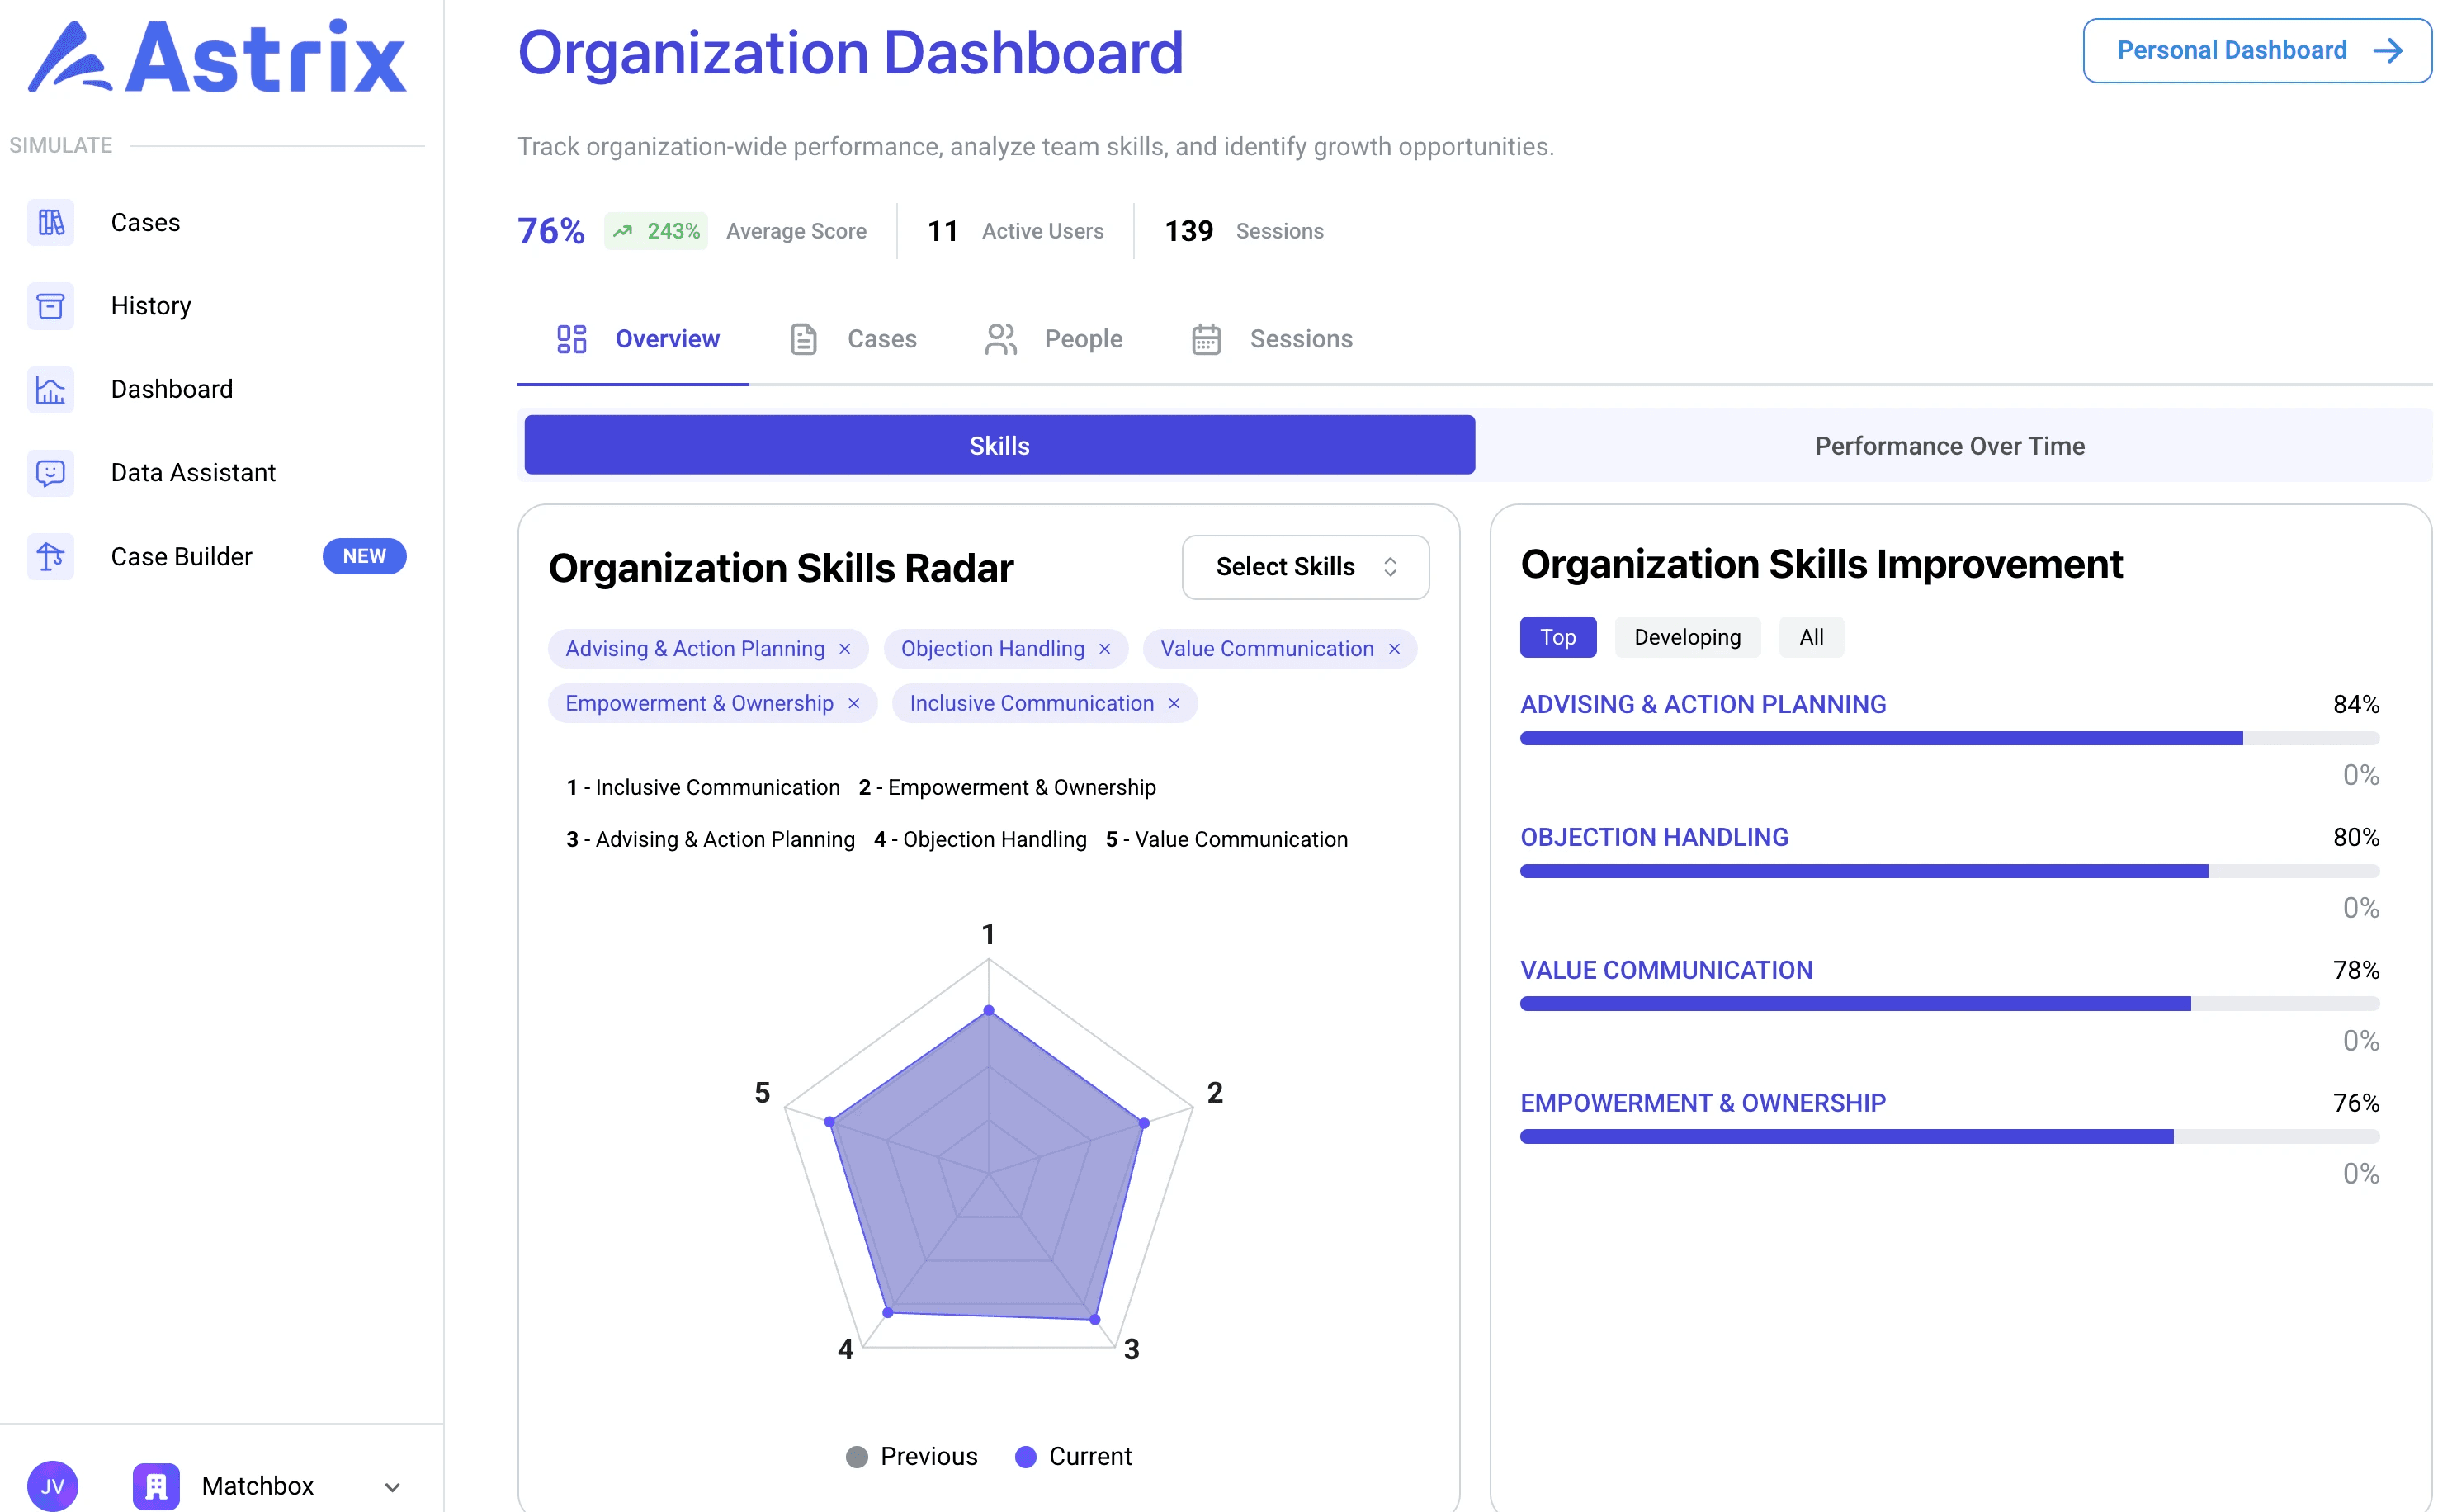Remove the Objection Handling skill chip

point(1104,649)
